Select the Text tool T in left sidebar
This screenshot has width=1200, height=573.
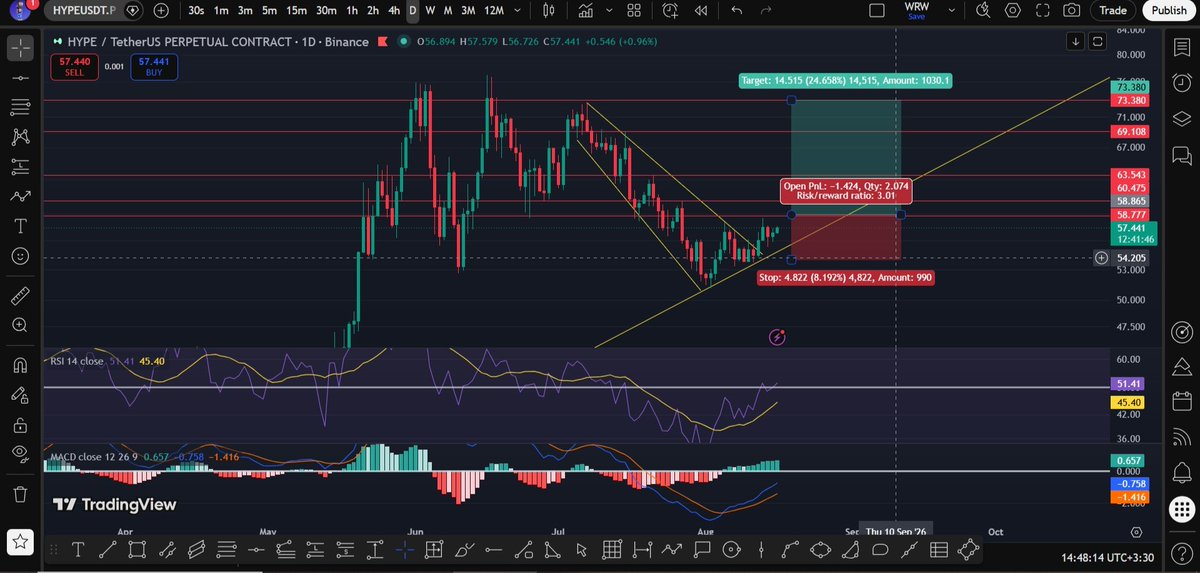[x=20, y=227]
